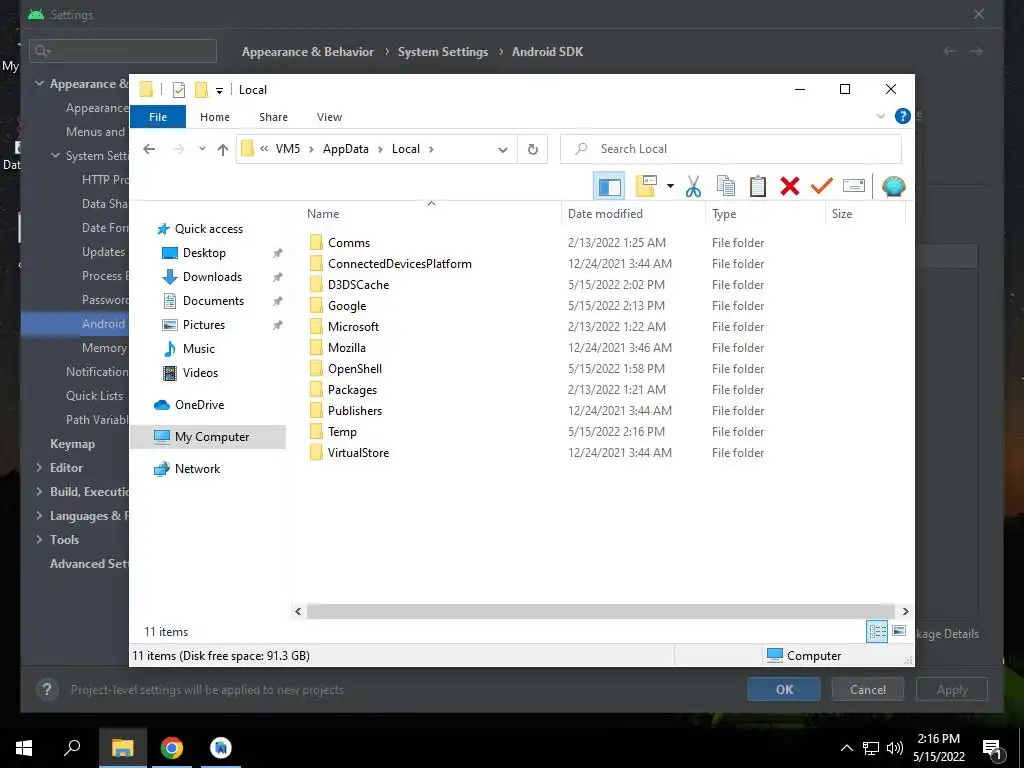Screen dimensions: 1024x768
Task: Expand the ribbon with the chevron
Action: [x=880, y=116]
